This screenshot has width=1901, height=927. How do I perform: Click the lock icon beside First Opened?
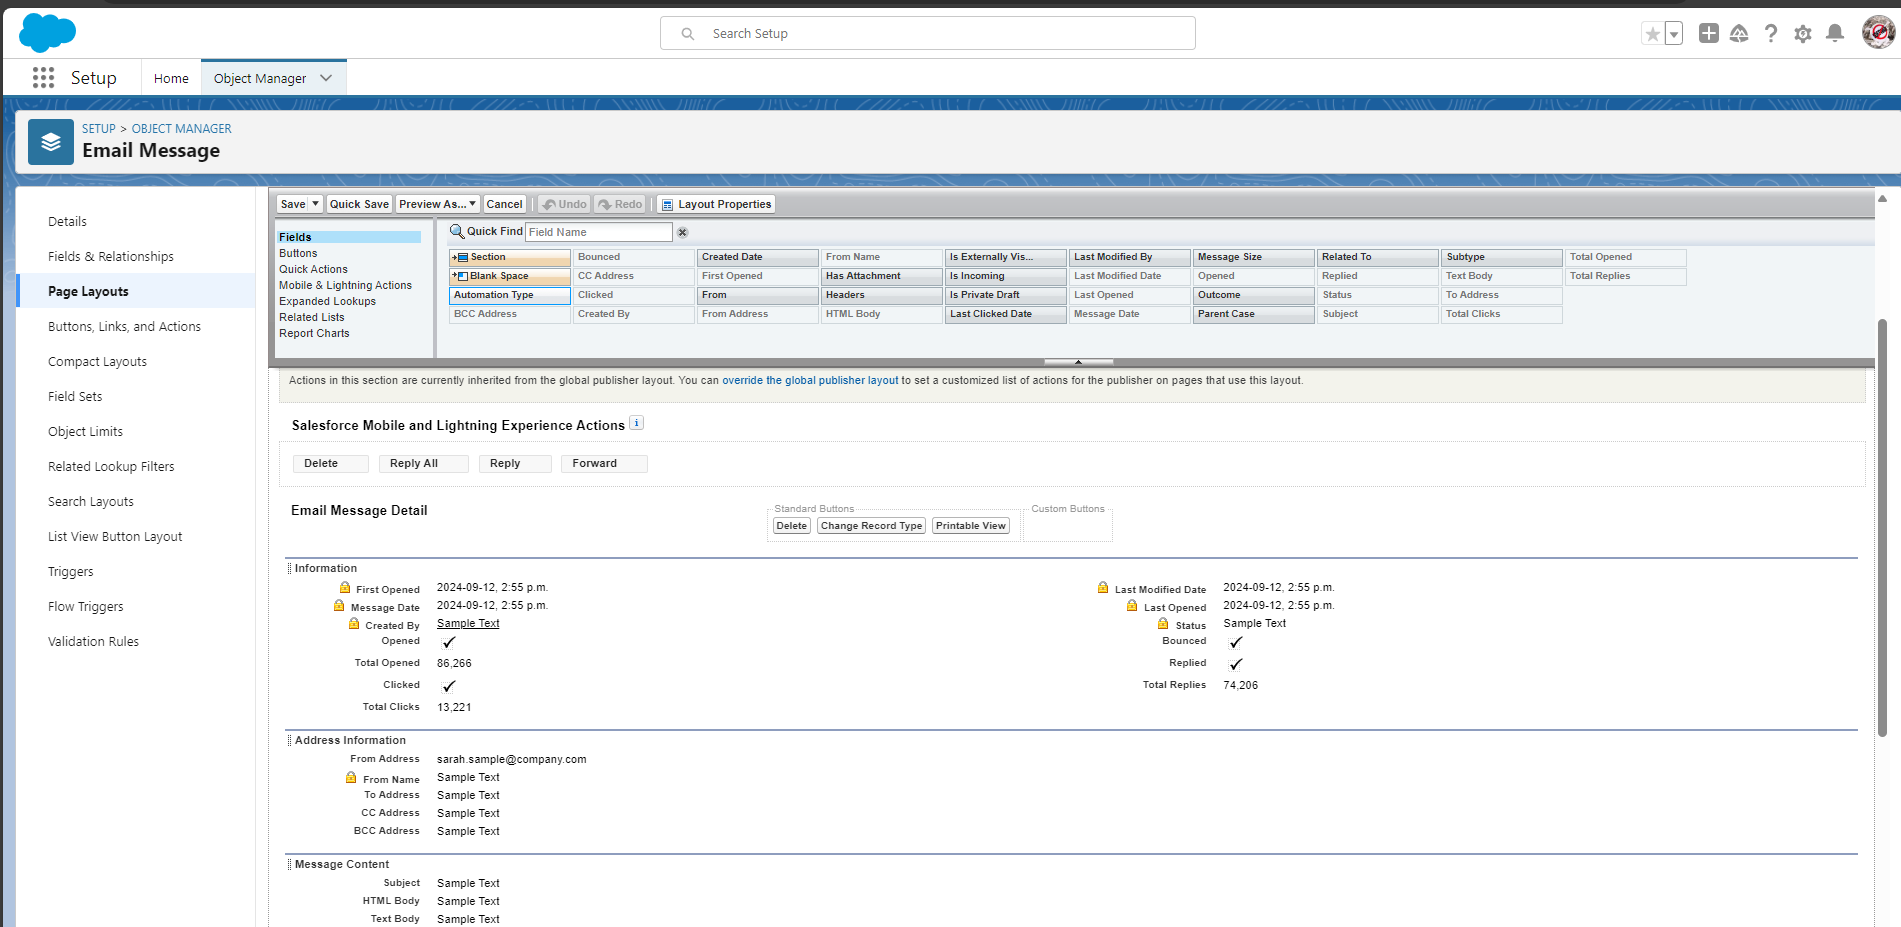[345, 588]
